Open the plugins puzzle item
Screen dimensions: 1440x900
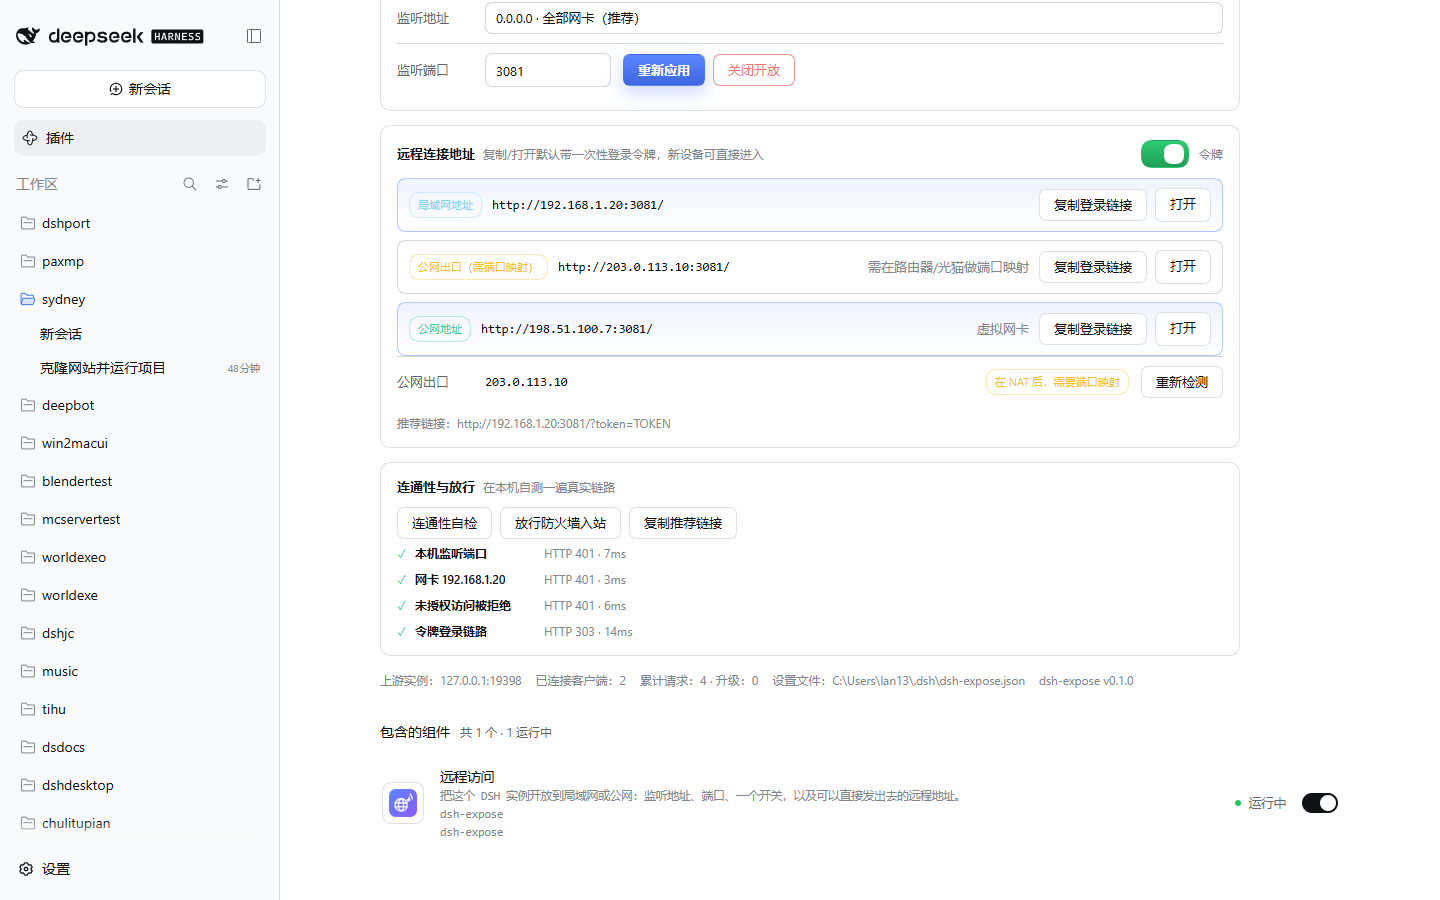pyautogui.click(x=140, y=138)
